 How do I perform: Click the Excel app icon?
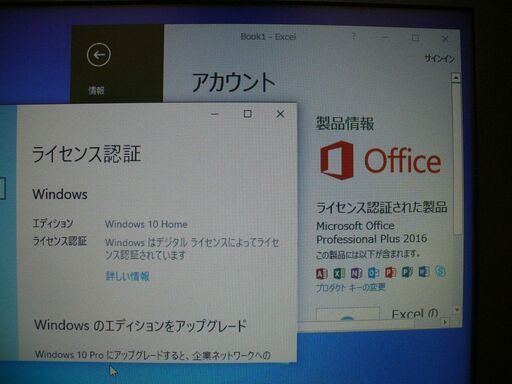coord(339,273)
